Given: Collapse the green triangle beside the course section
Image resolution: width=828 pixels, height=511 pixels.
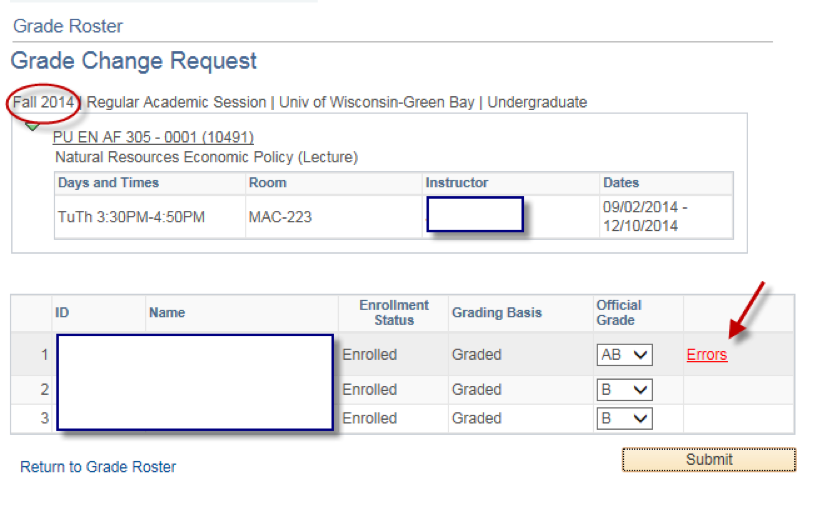Looking at the screenshot, I should point(32,127).
